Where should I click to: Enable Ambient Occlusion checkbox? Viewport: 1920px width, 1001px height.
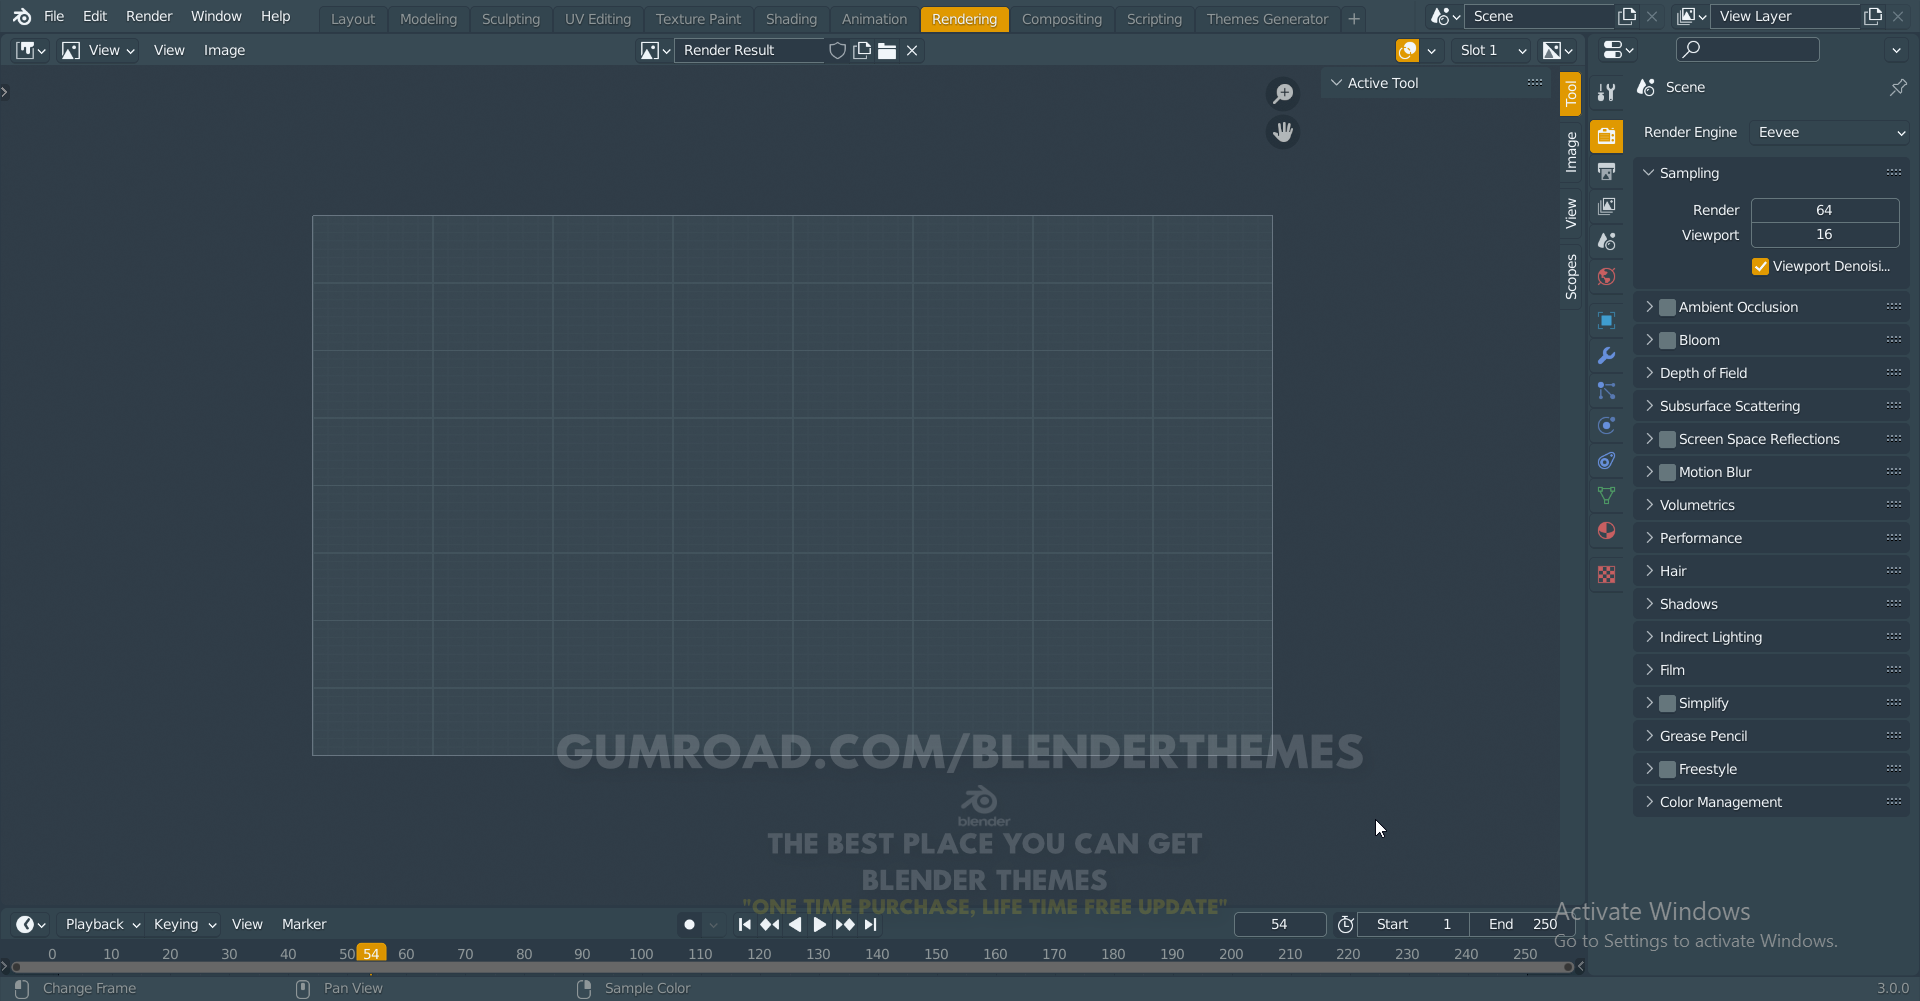[1668, 307]
